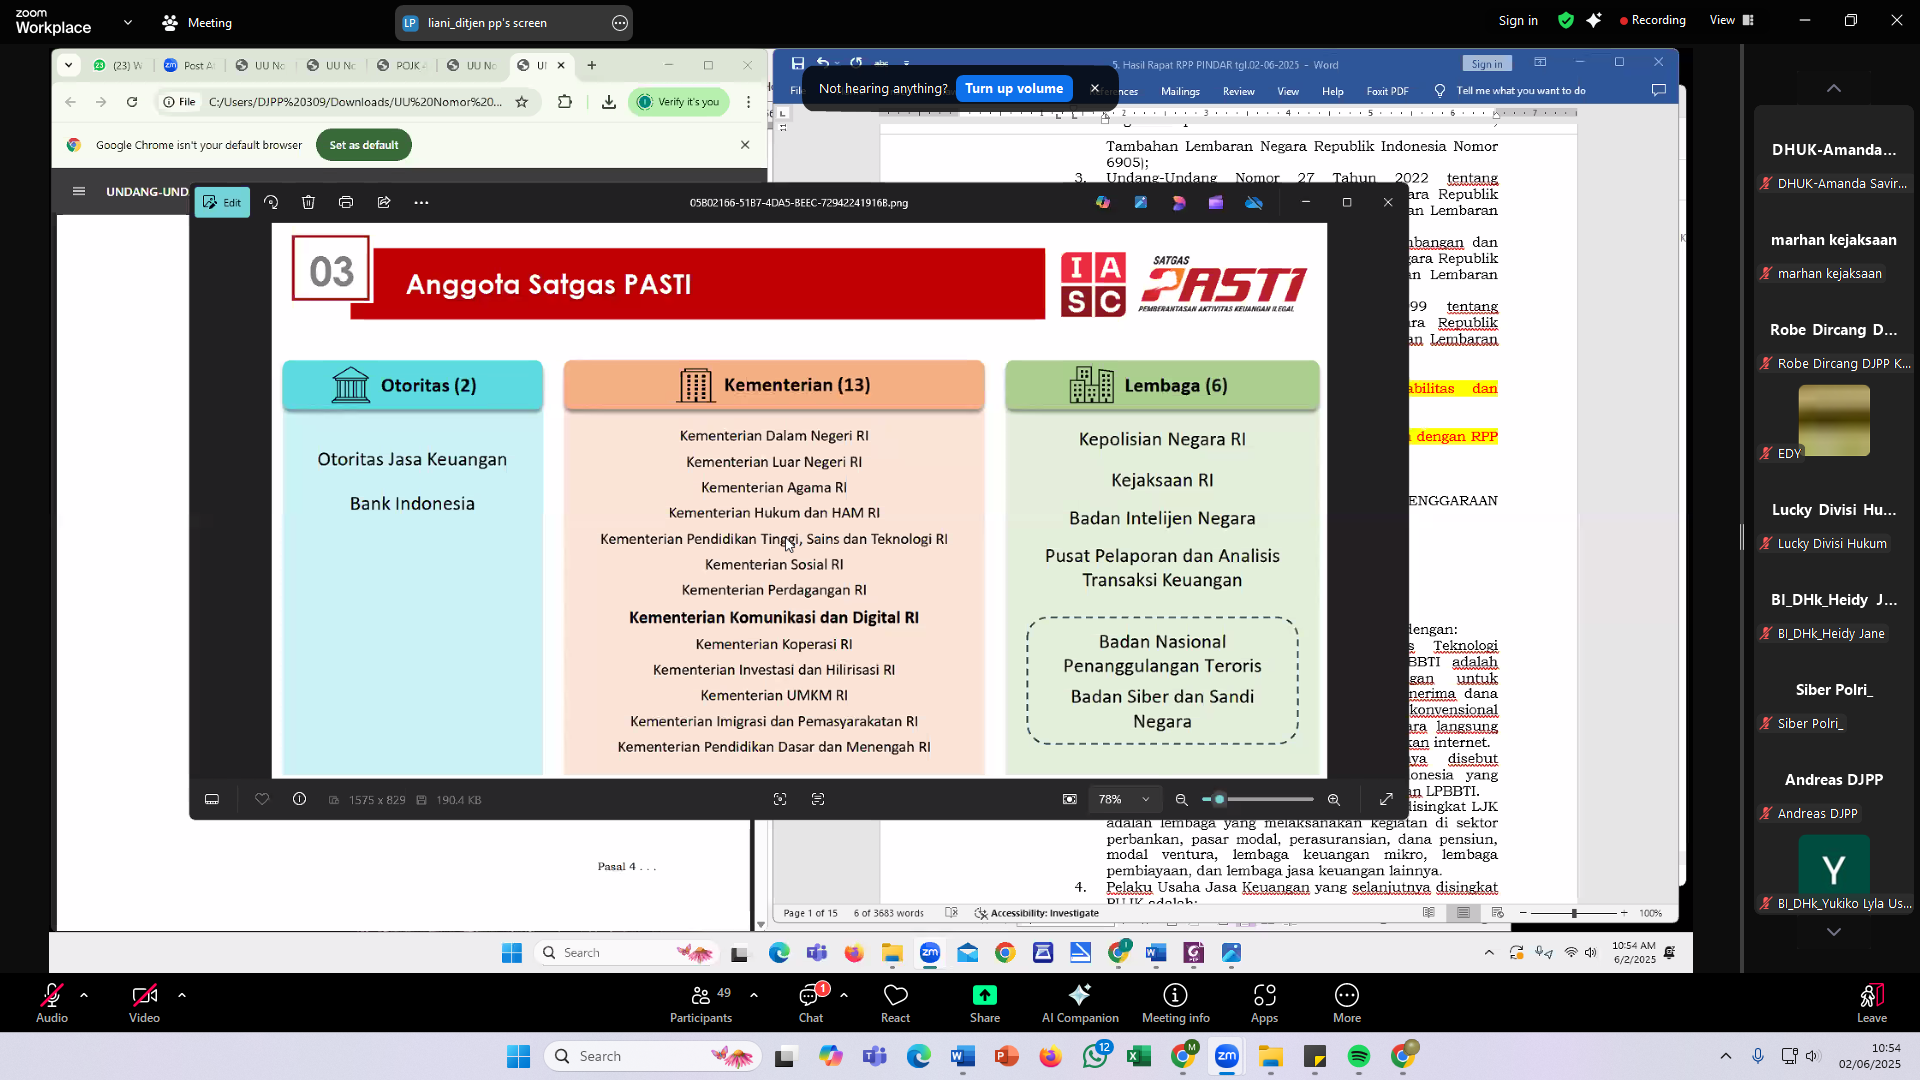Adjust the Photos zoom slider
The width and height of the screenshot is (1920, 1080).
click(x=1258, y=800)
